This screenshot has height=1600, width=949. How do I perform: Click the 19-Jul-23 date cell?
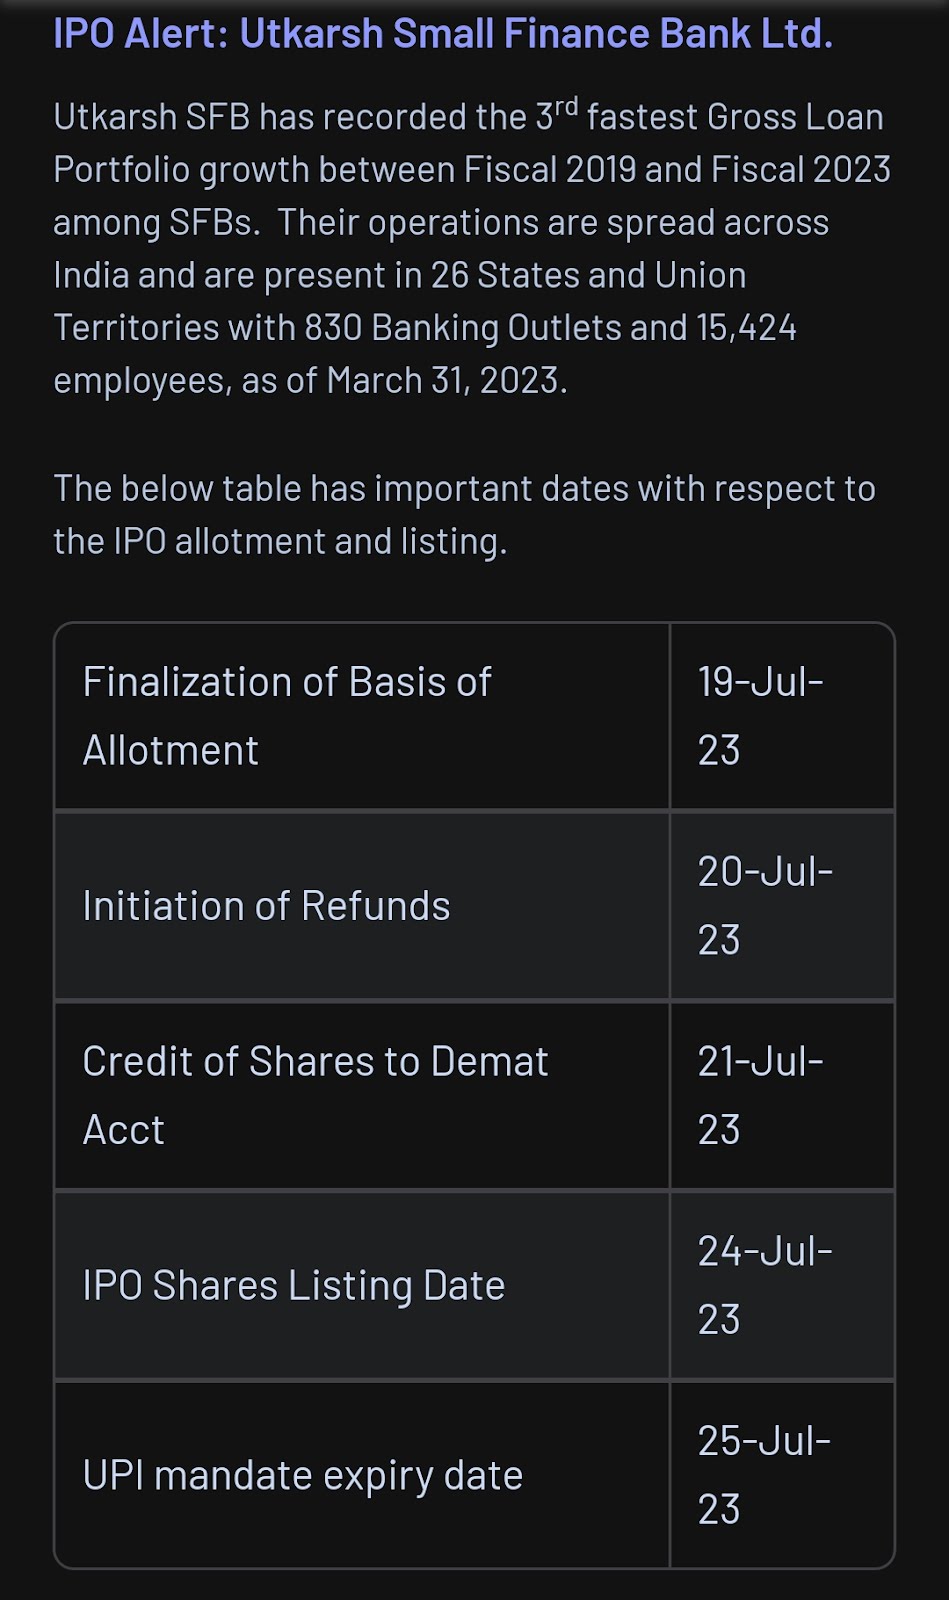[782, 716]
